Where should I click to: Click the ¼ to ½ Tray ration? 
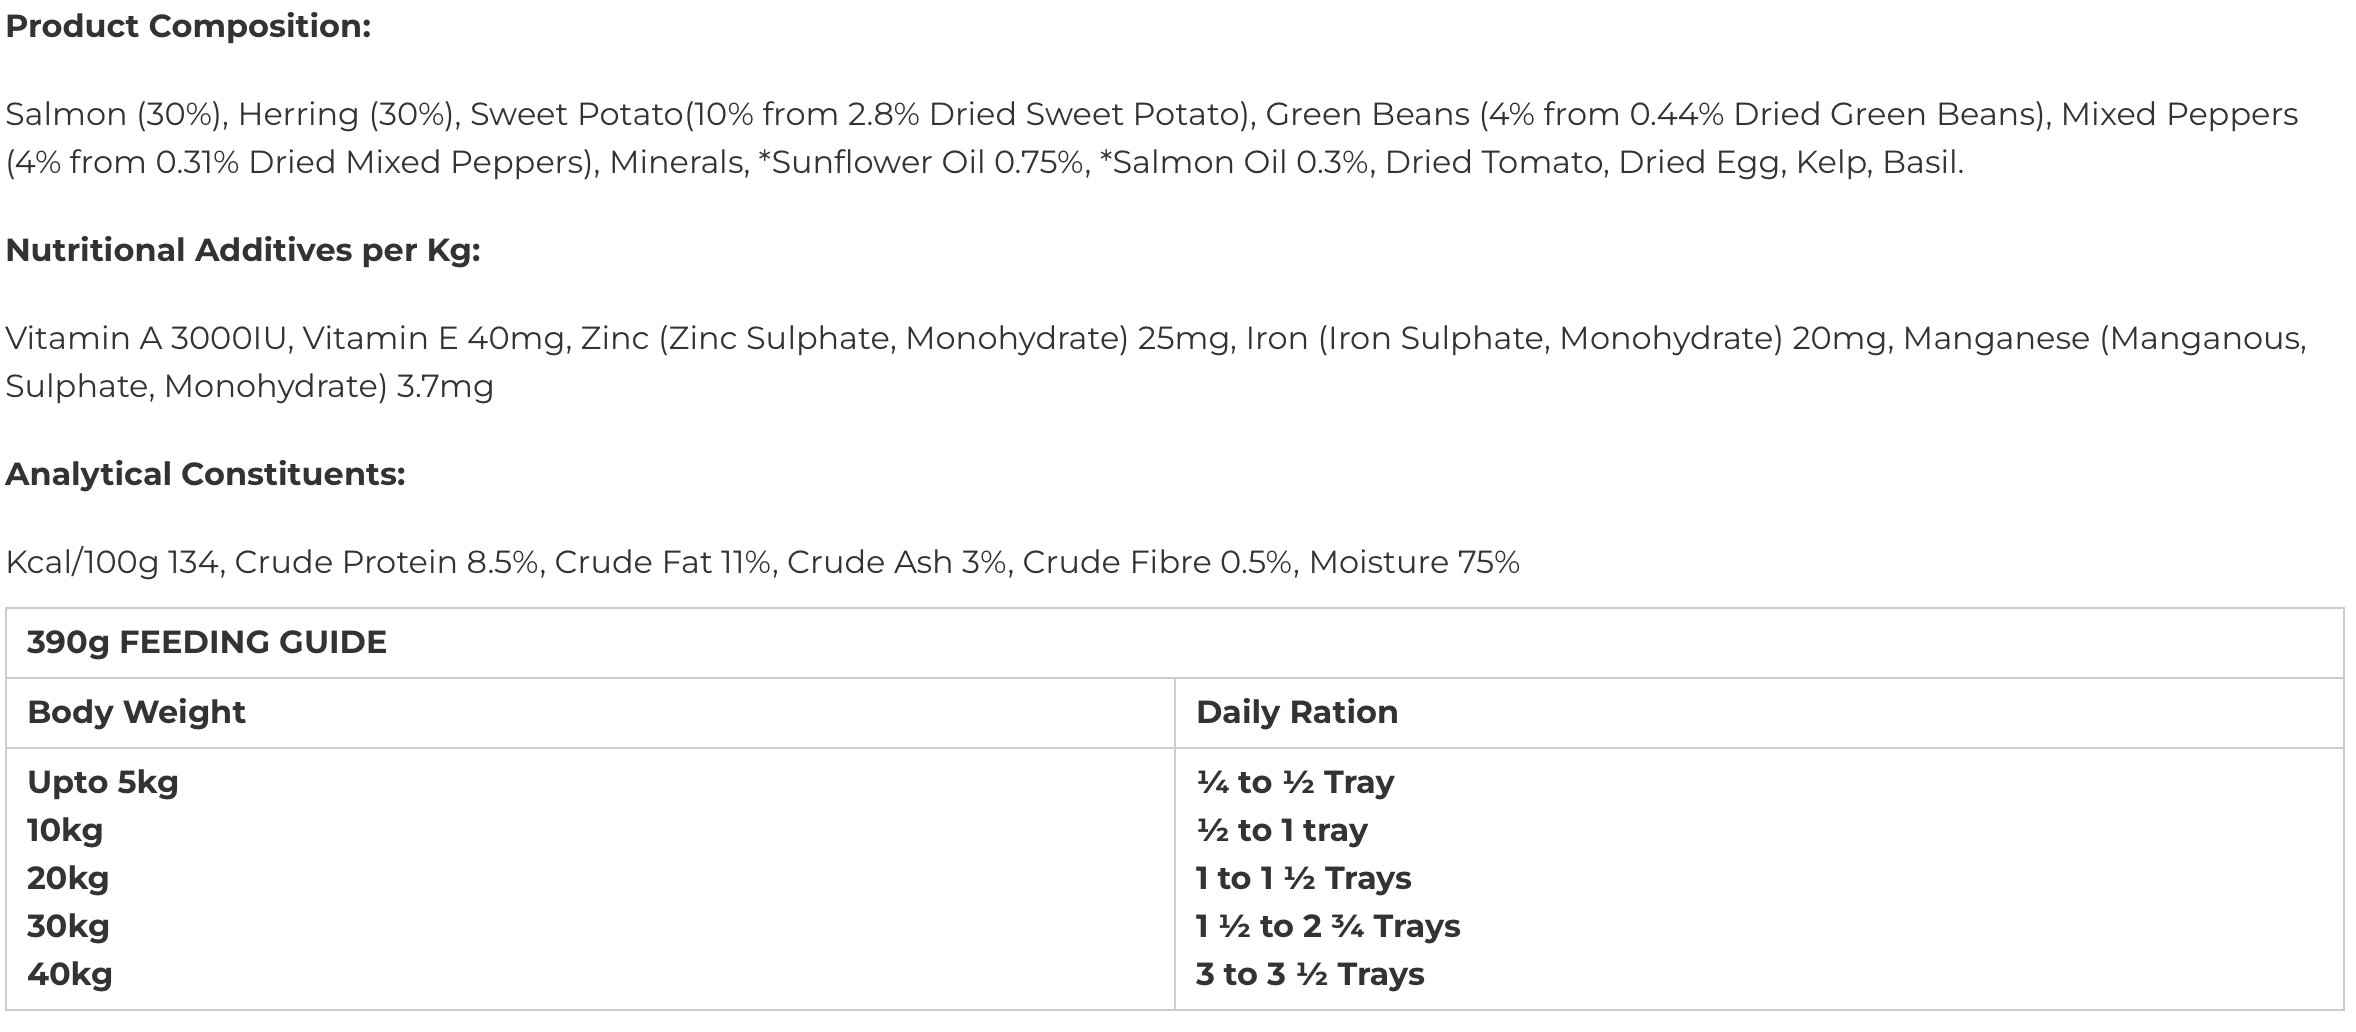click(1295, 782)
